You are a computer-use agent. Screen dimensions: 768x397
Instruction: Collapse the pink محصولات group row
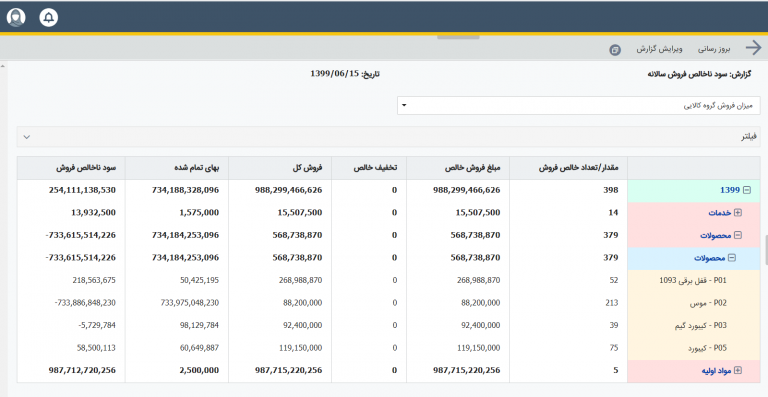(x=738, y=235)
